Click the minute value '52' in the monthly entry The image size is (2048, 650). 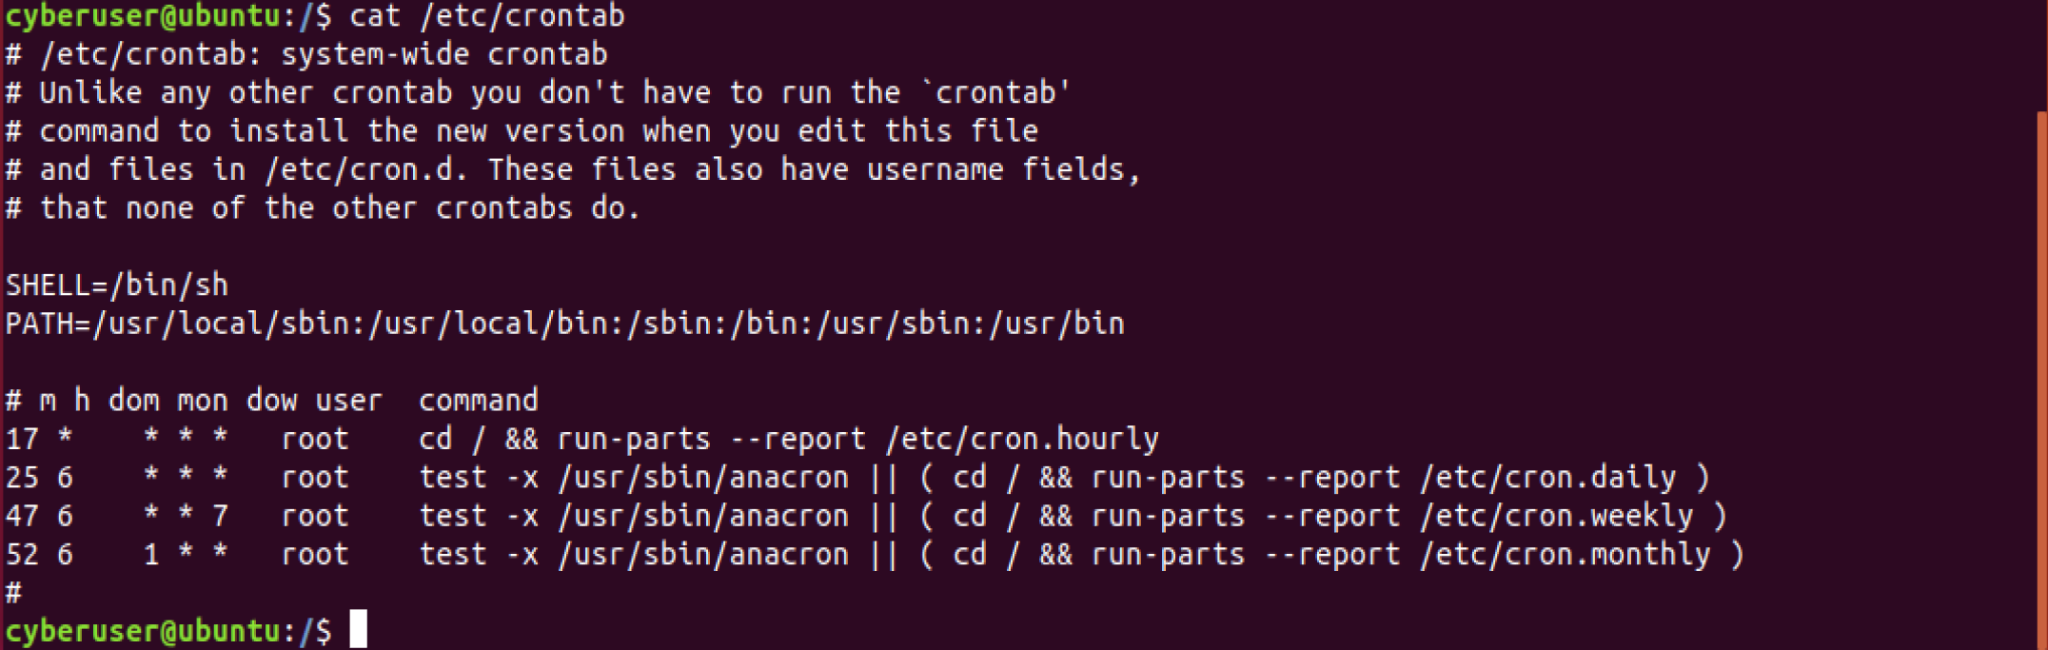pos(22,554)
